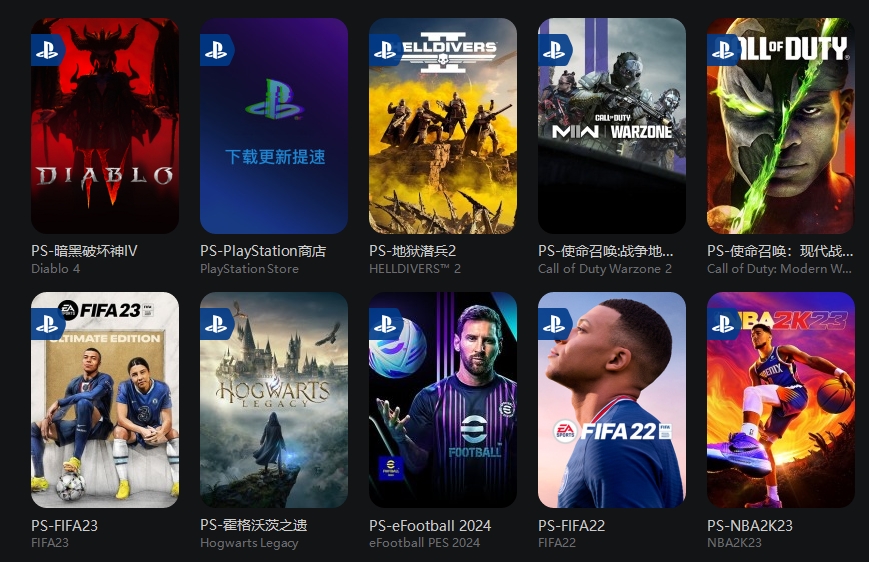The height and width of the screenshot is (562, 869).
Task: Select the FIFA 22 cover art
Action: [x=612, y=400]
